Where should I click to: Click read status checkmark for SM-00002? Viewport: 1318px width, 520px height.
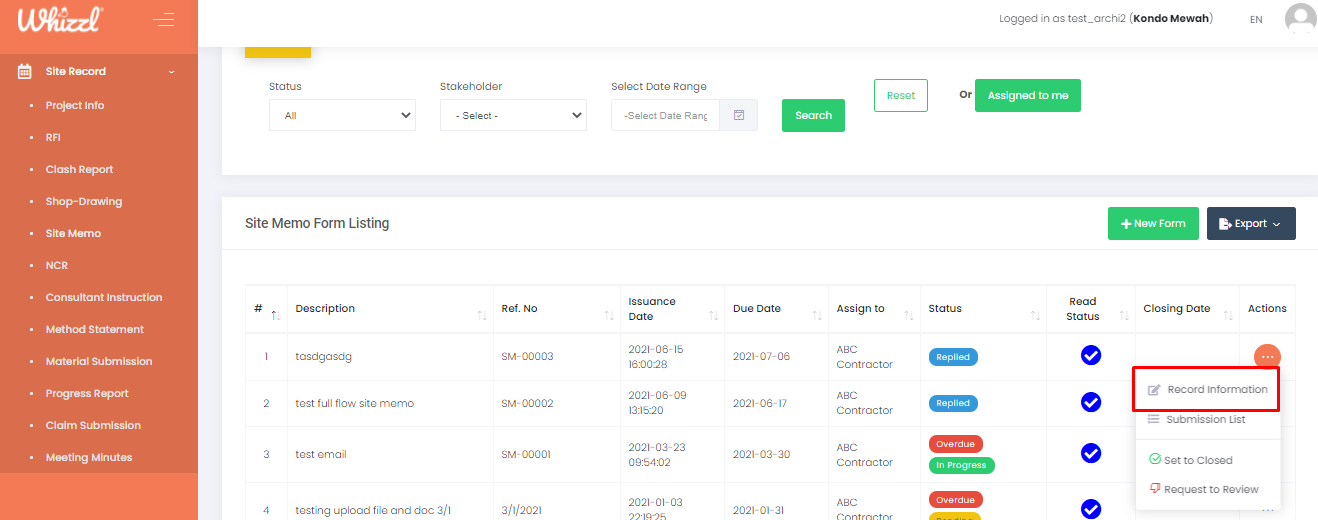click(1091, 402)
